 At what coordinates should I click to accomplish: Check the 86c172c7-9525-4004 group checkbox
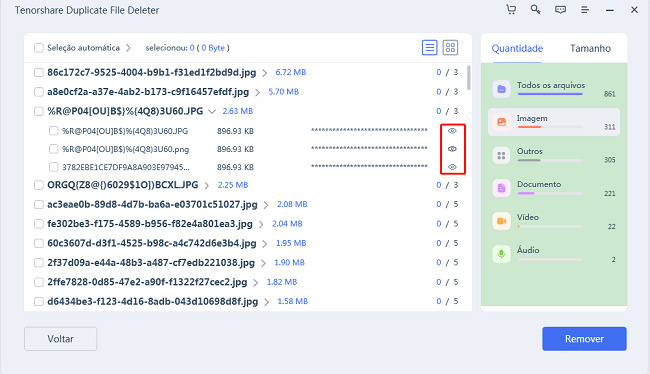39,73
